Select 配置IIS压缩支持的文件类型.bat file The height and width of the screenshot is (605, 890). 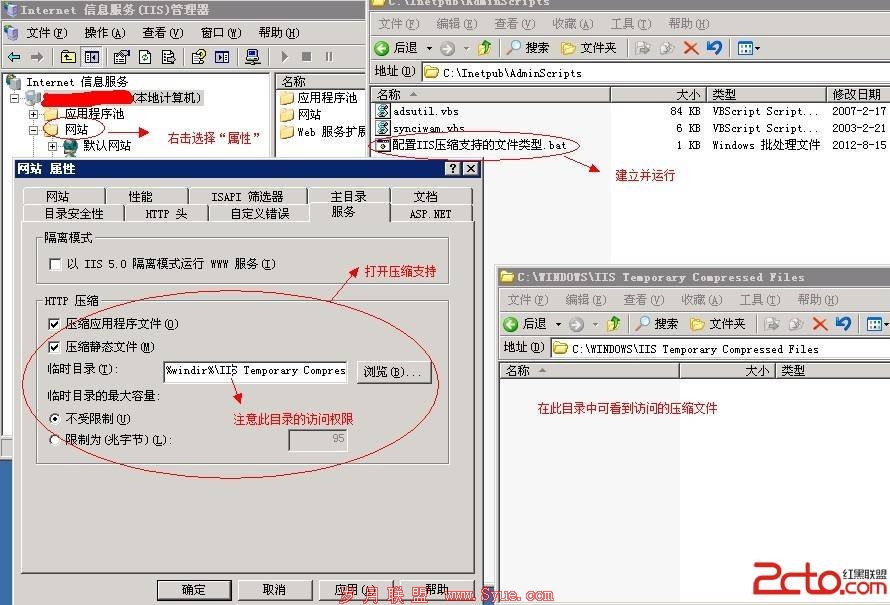pos(479,145)
